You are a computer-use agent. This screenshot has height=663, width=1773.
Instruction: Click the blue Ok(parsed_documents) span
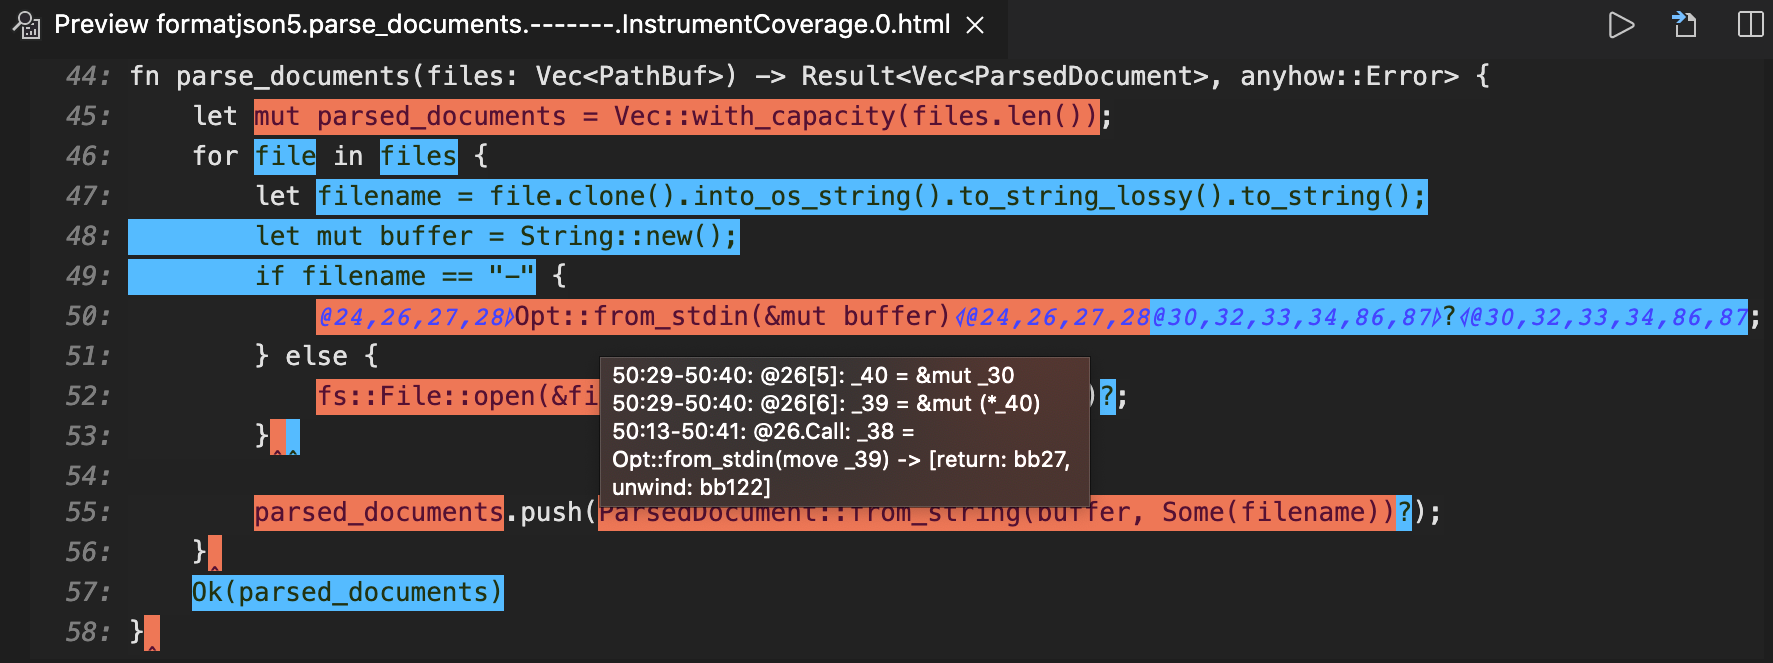(x=347, y=593)
